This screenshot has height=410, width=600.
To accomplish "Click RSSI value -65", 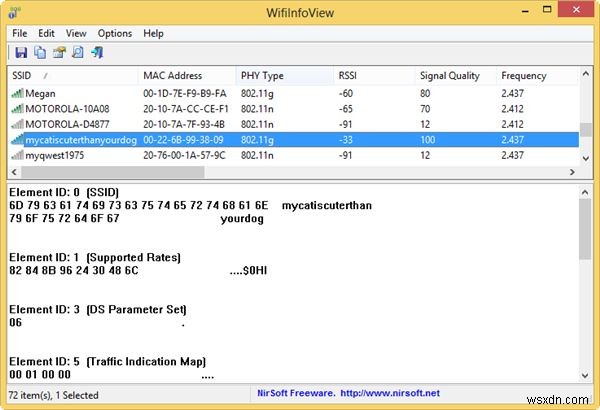I will click(x=346, y=109).
